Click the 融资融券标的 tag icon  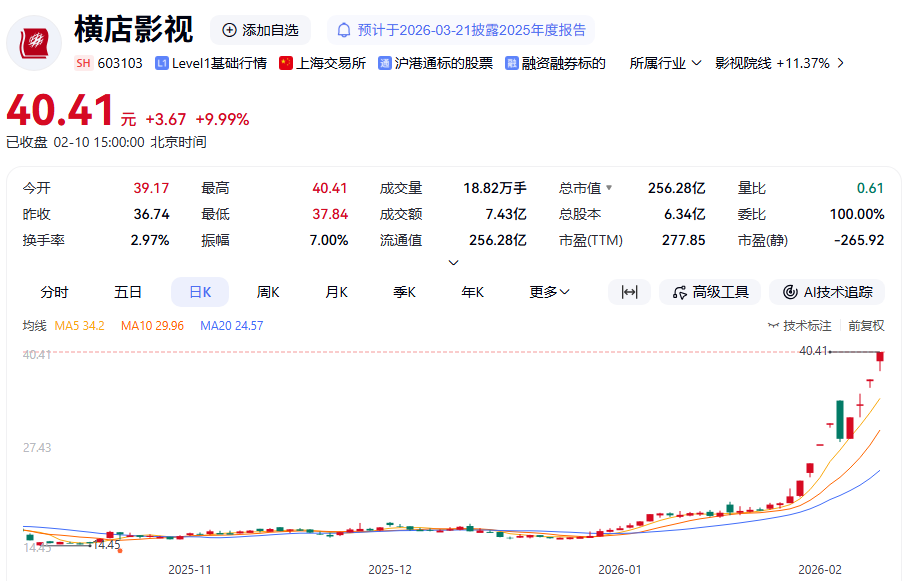click(x=512, y=63)
